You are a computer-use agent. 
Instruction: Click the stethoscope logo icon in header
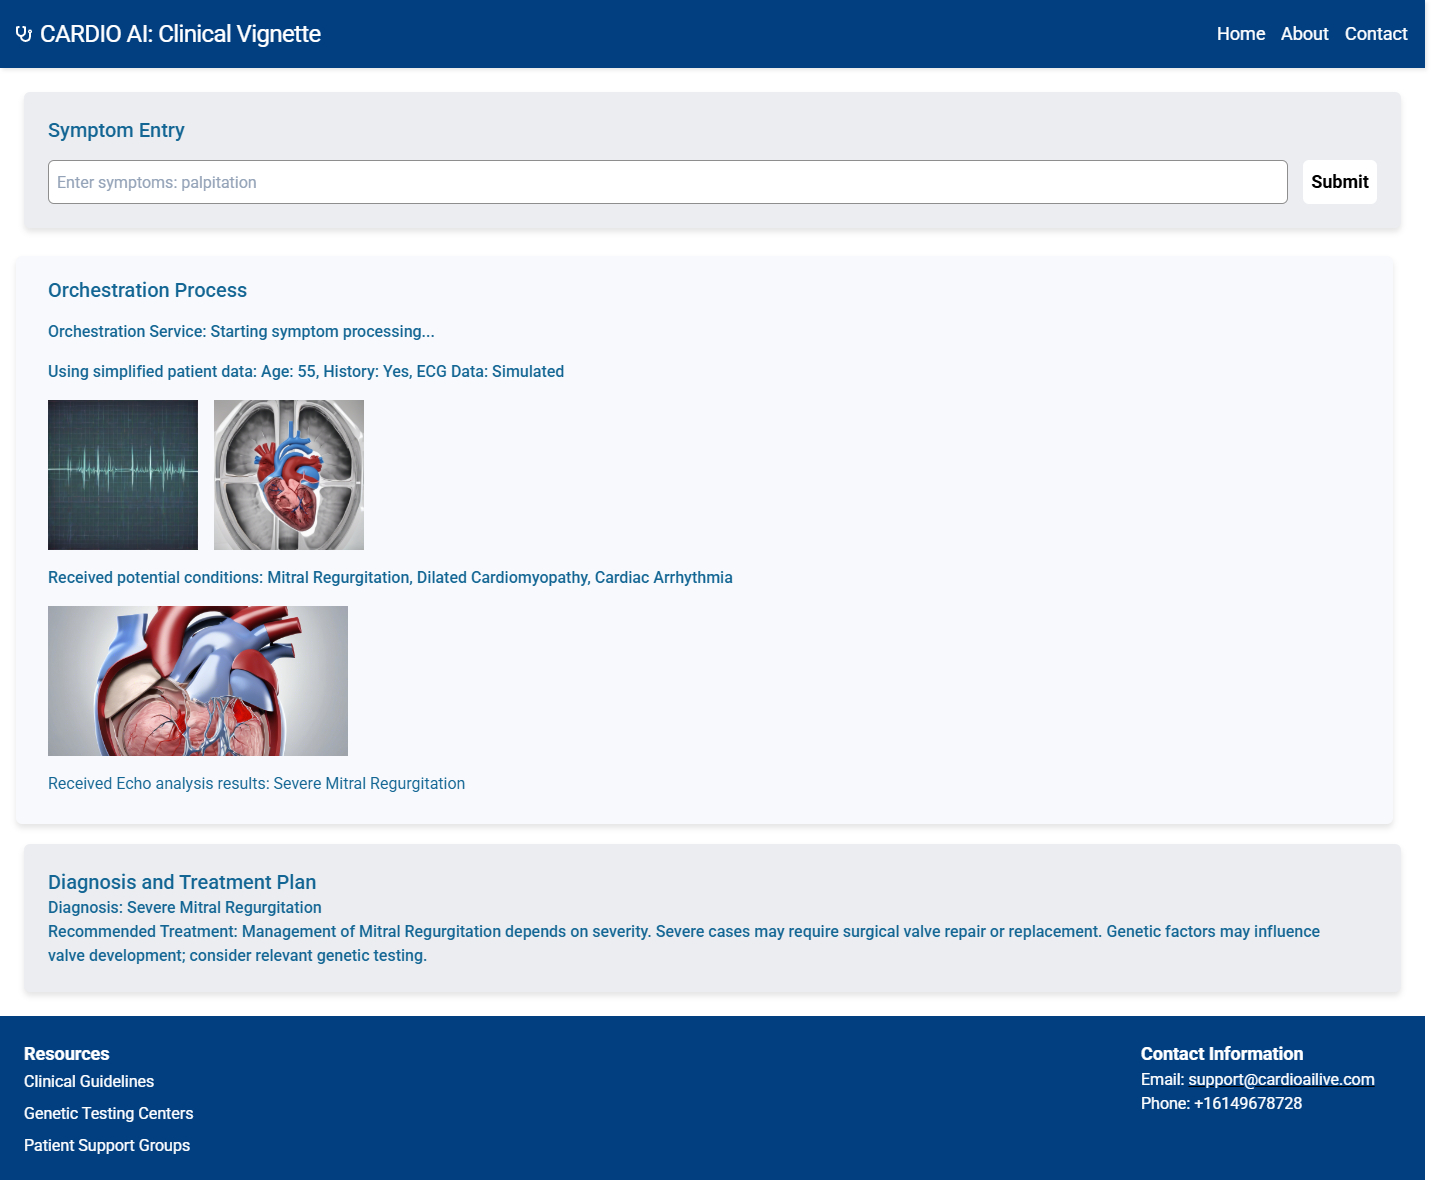24,34
